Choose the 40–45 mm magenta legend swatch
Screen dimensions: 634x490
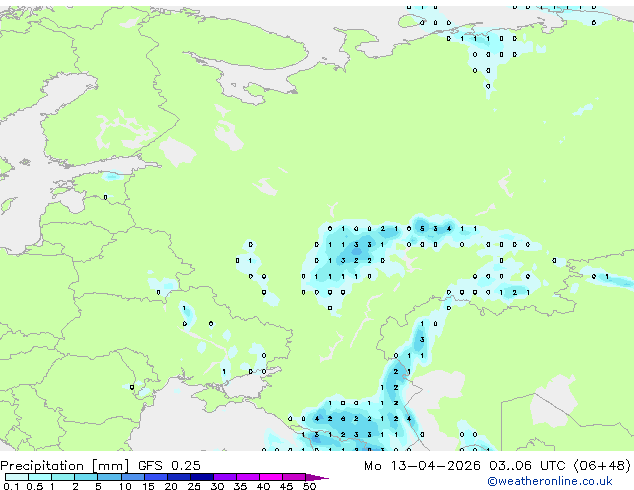coord(271,477)
